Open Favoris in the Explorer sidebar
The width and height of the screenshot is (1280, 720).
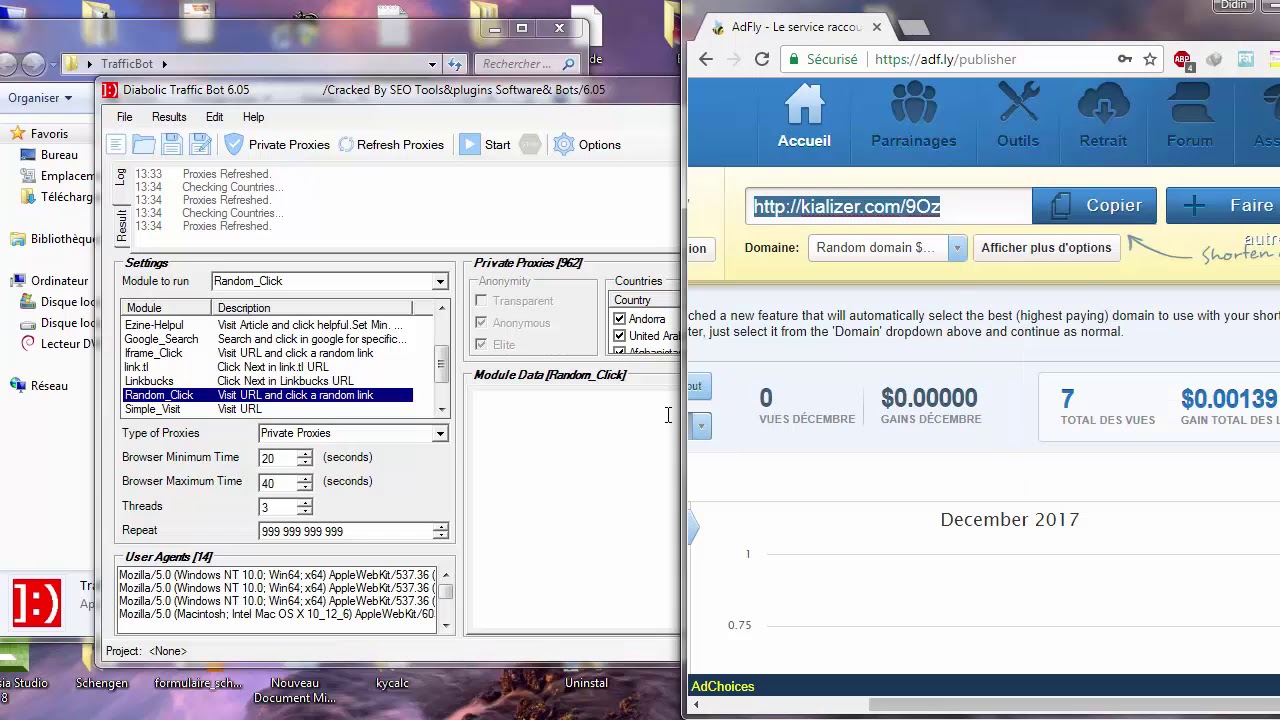pos(49,134)
